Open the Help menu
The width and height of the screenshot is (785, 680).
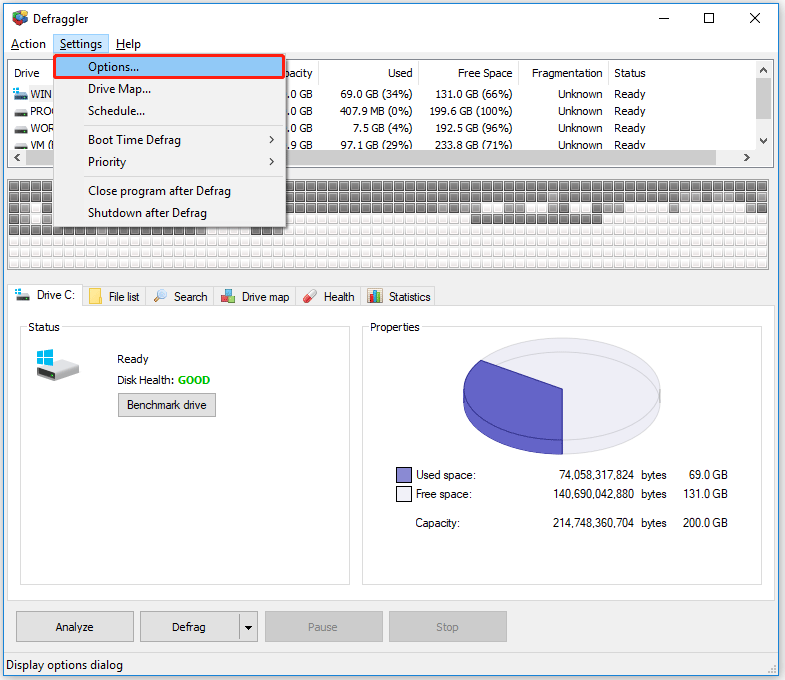pyautogui.click(x=128, y=44)
